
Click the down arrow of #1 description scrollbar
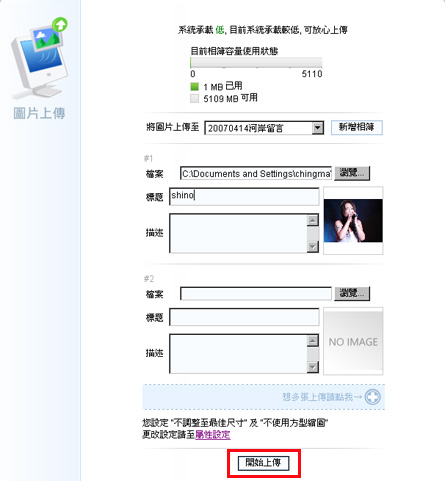pos(313,247)
